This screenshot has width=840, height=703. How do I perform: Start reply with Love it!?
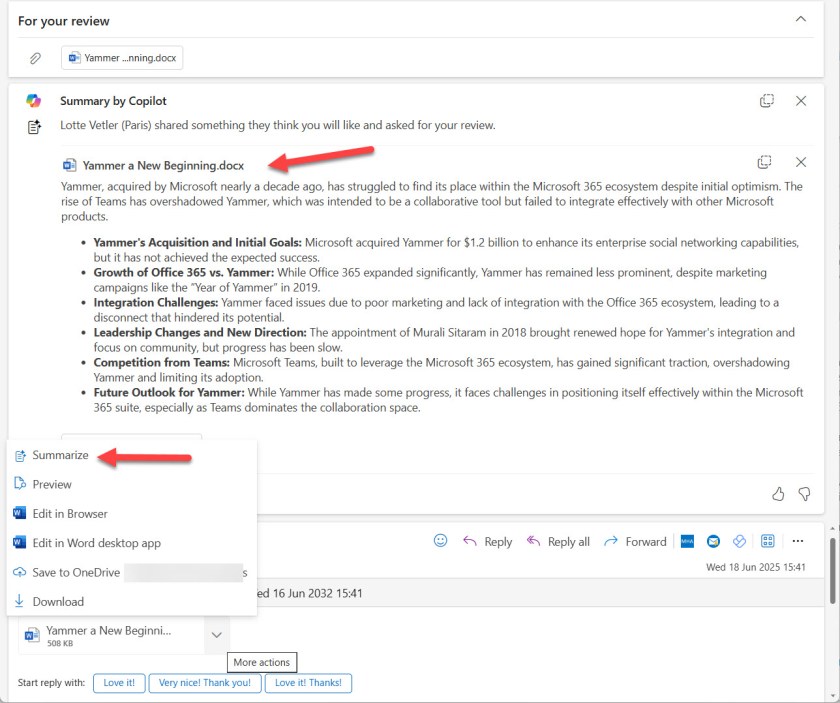[119, 683]
